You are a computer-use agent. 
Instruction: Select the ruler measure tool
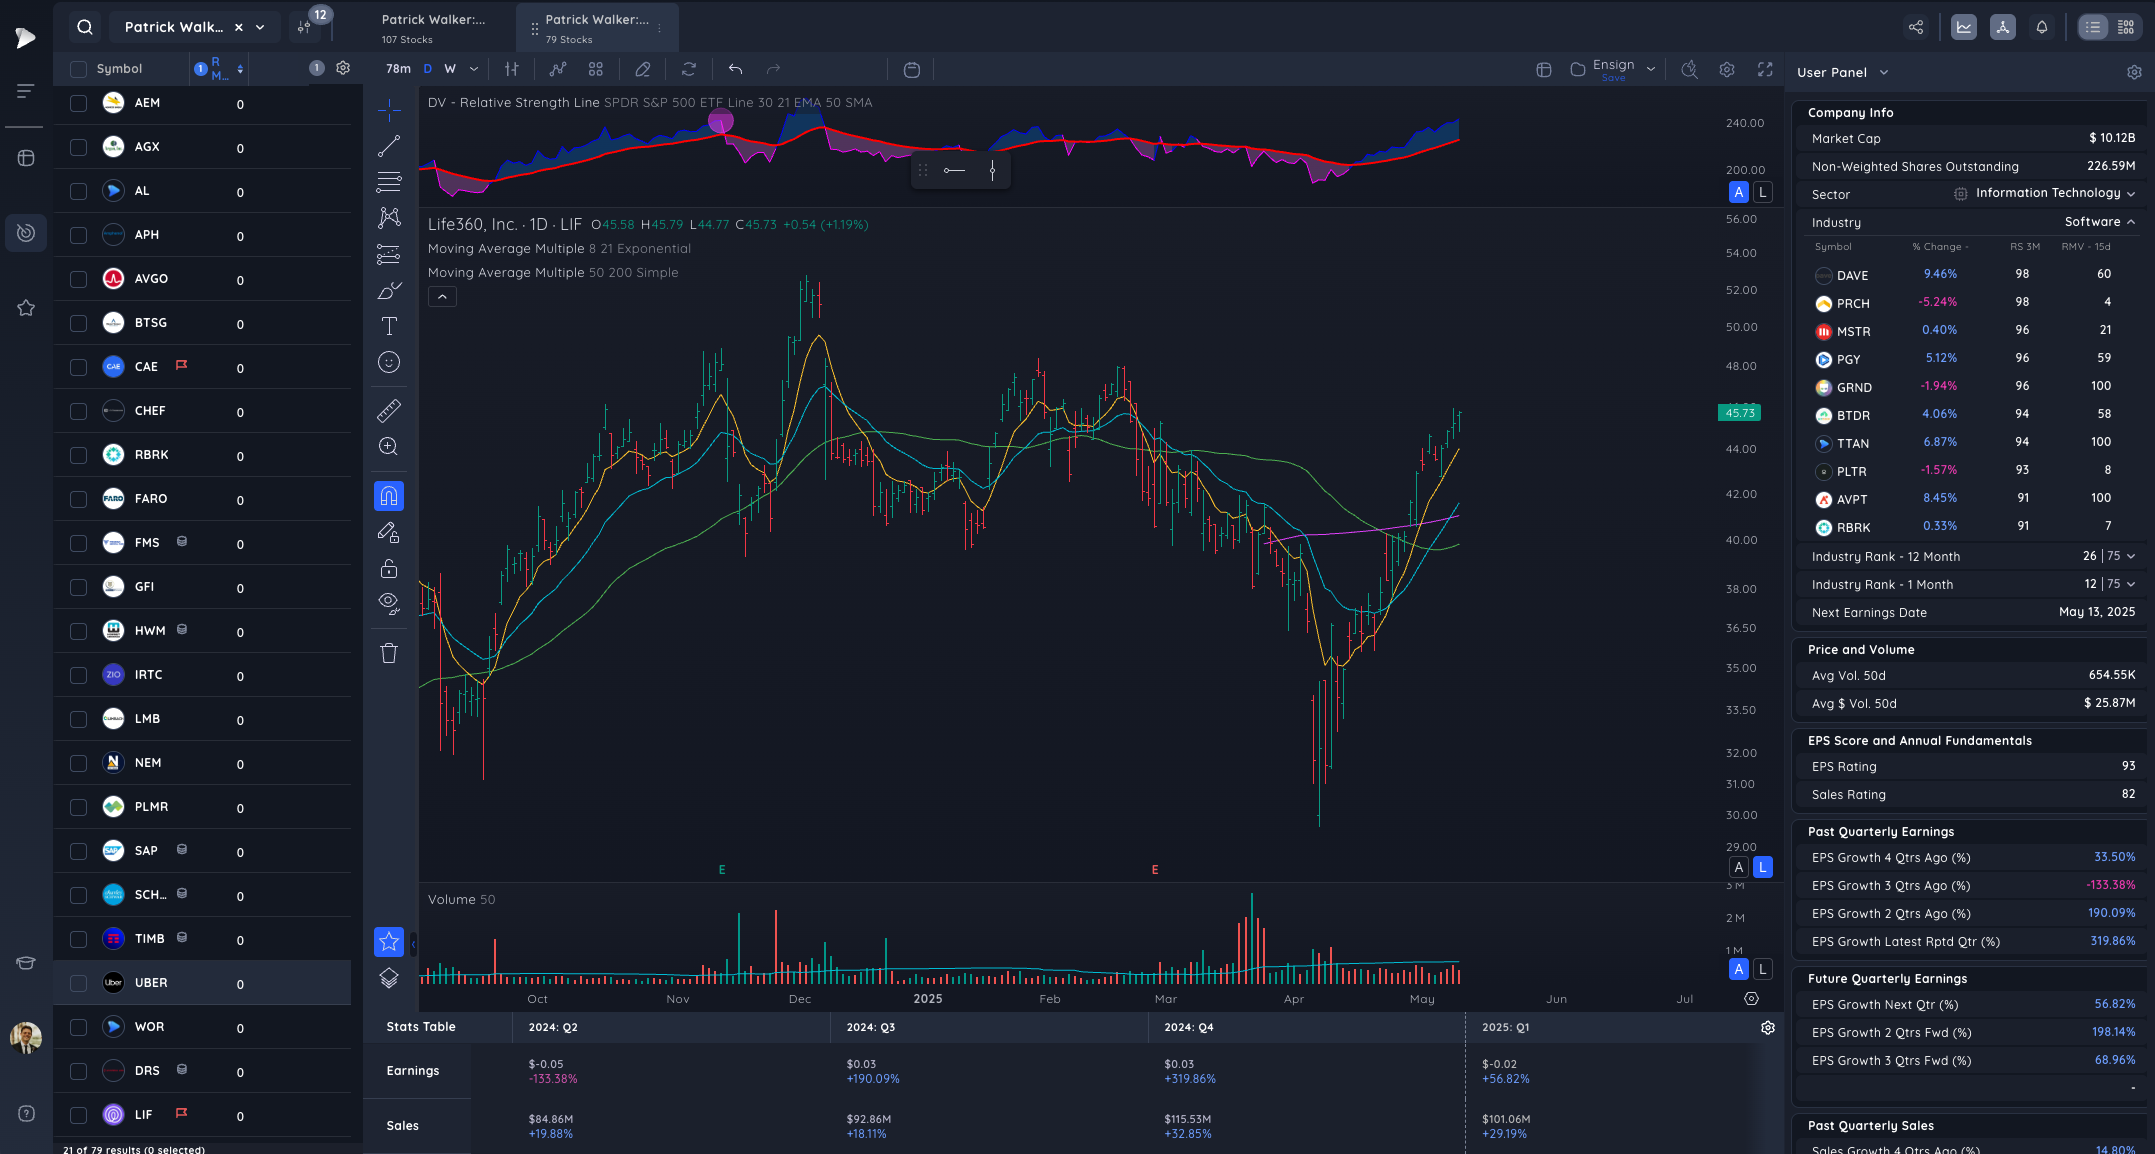(x=389, y=410)
